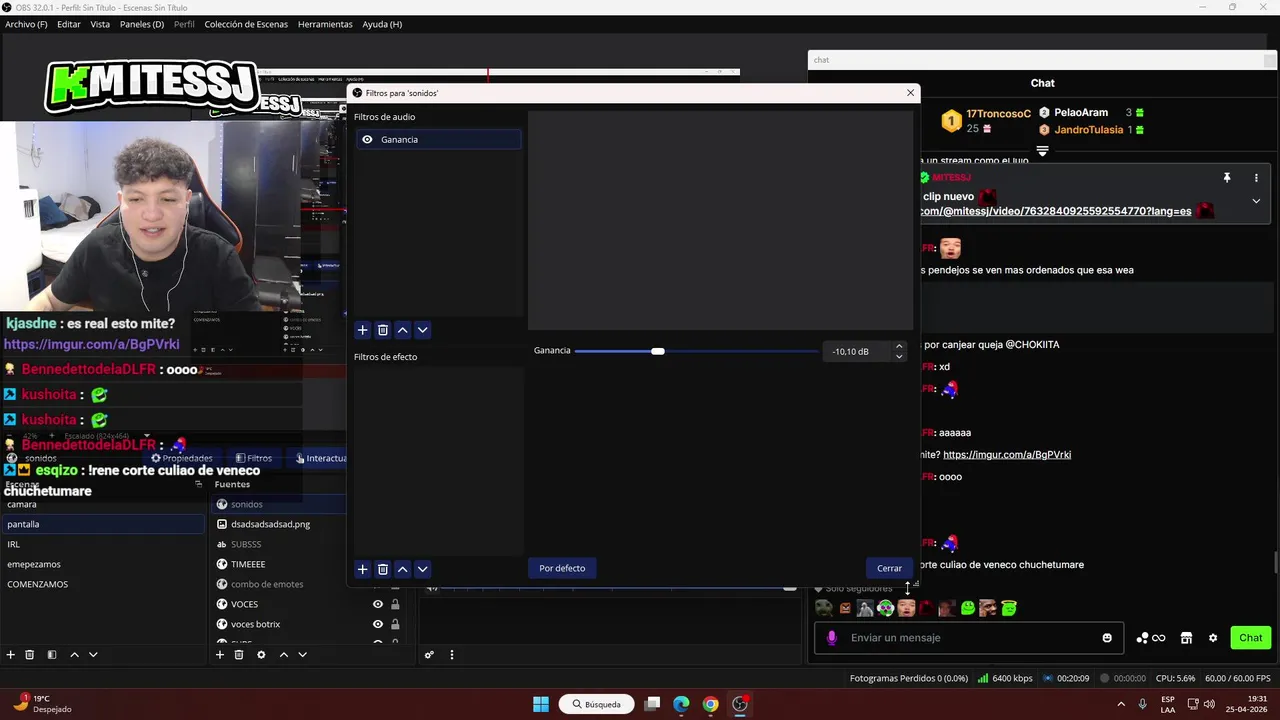Image resolution: width=1280 pixels, height=720 pixels.
Task: Open the Editar menu
Action: coord(69,24)
